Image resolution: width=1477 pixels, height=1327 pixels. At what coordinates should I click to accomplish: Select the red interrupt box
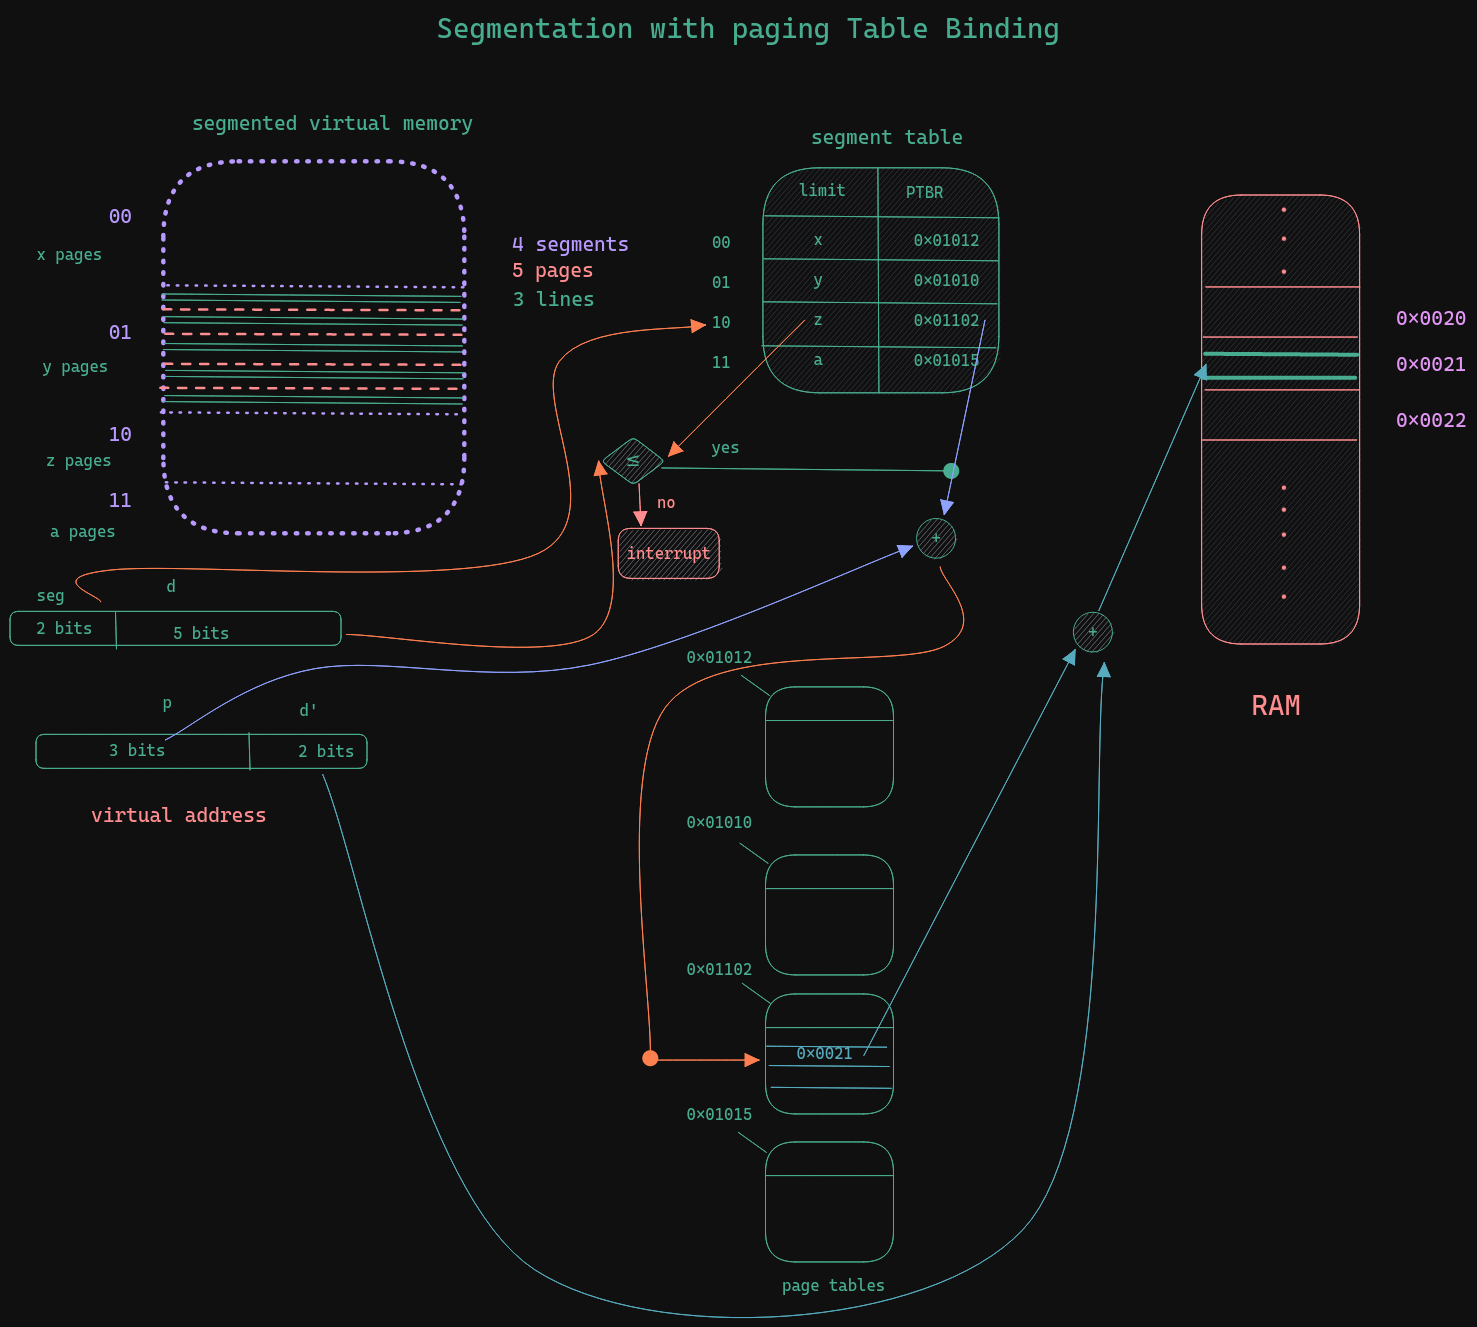point(669,553)
